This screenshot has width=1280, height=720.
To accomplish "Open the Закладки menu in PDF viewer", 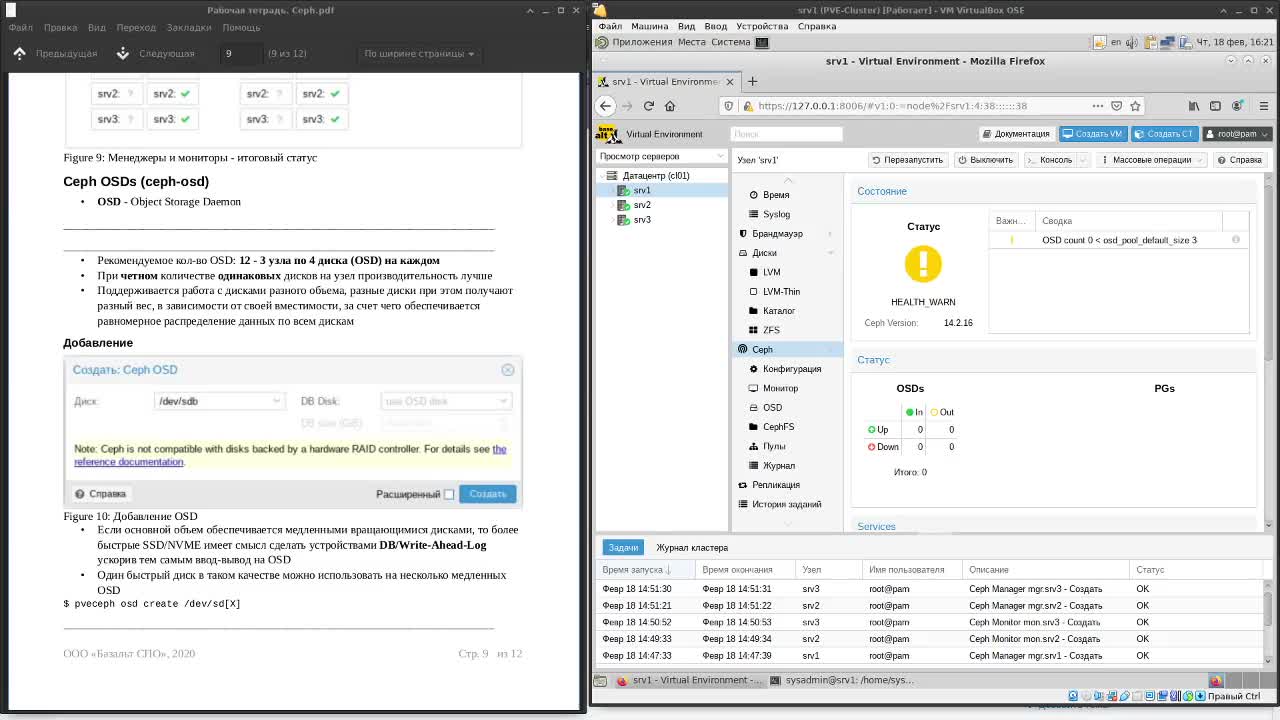I will click(x=188, y=28).
